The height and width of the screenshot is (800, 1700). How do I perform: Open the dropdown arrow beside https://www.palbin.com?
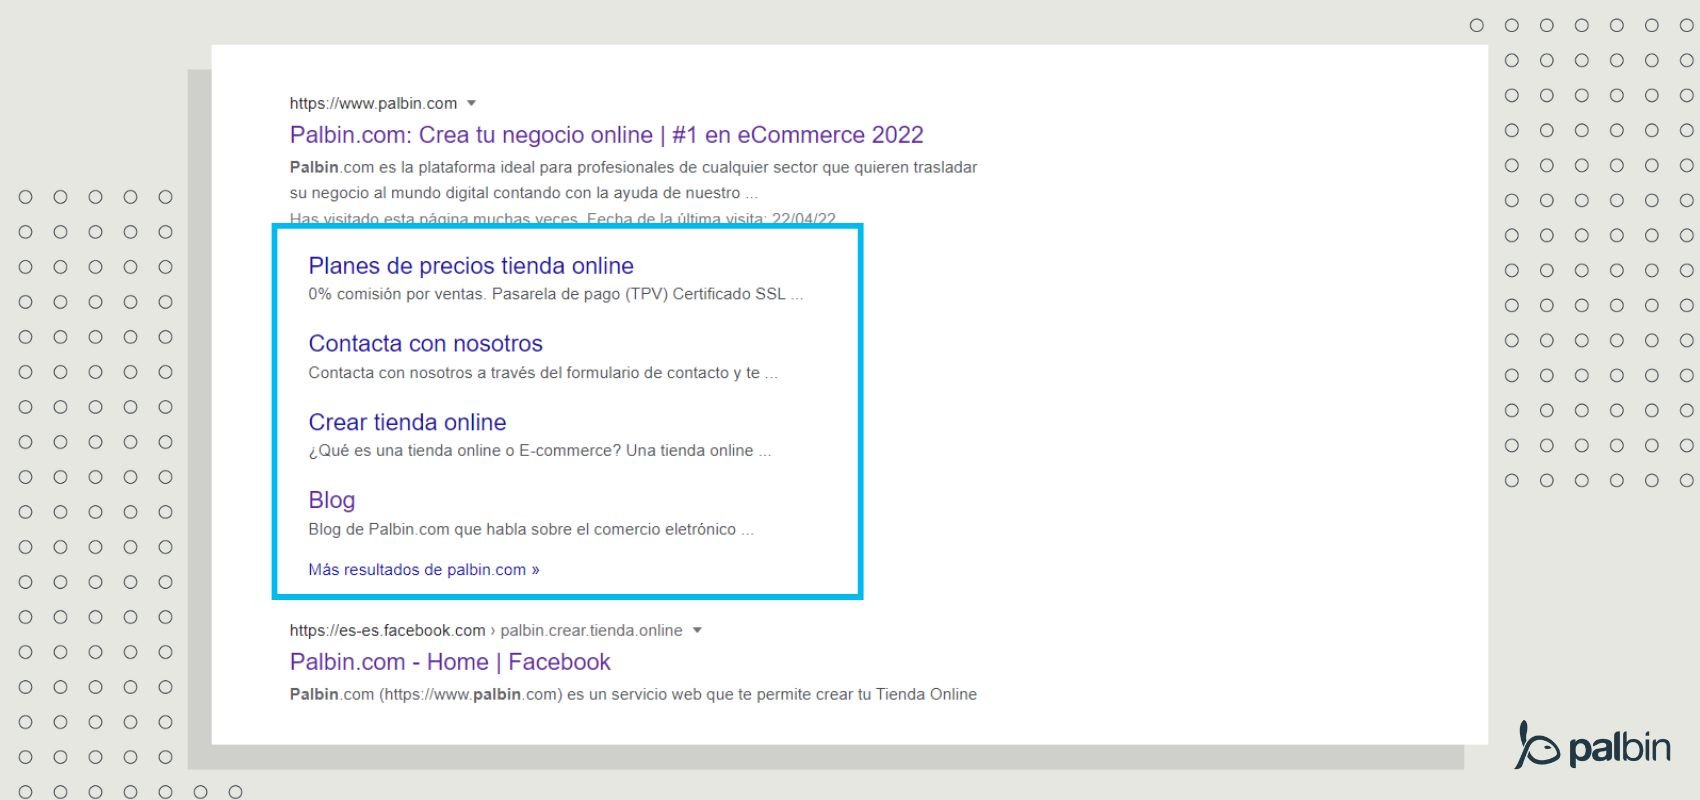472,103
